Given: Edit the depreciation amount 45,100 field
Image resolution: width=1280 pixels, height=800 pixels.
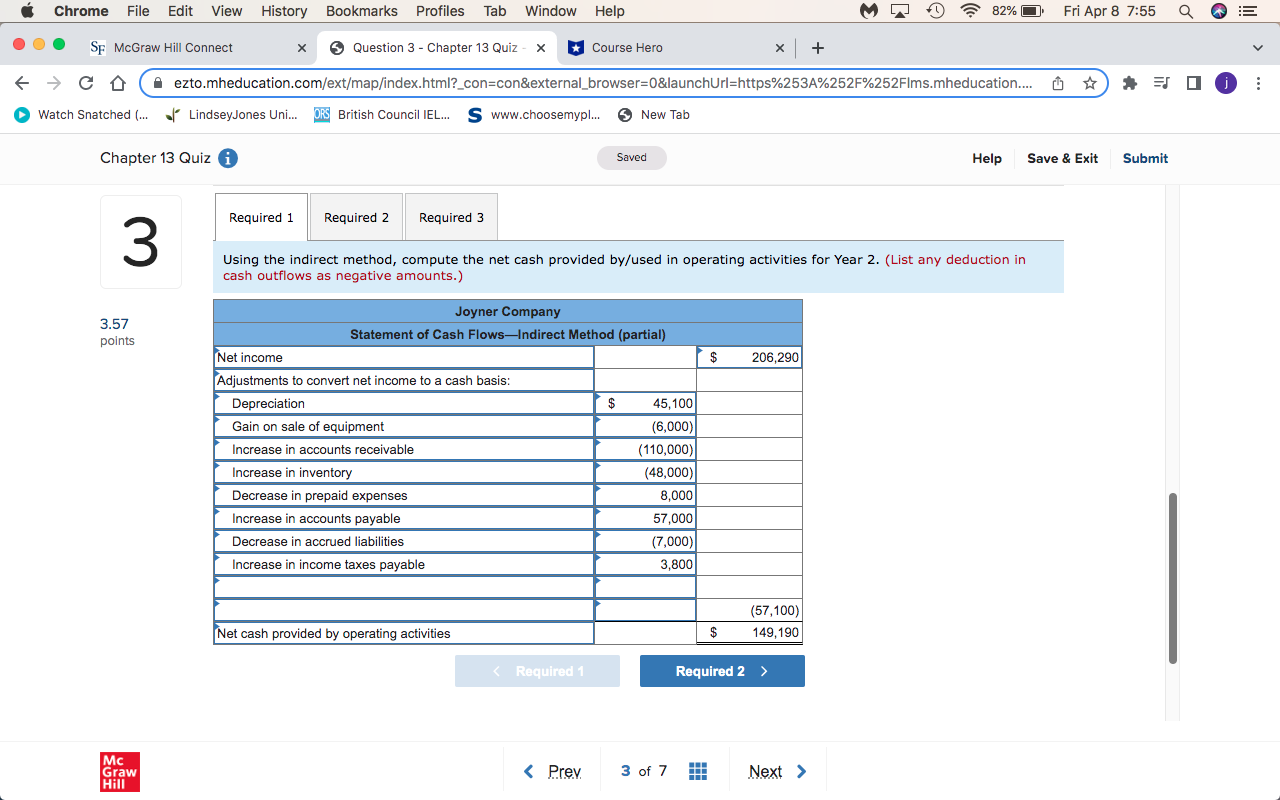Looking at the screenshot, I should [645, 403].
